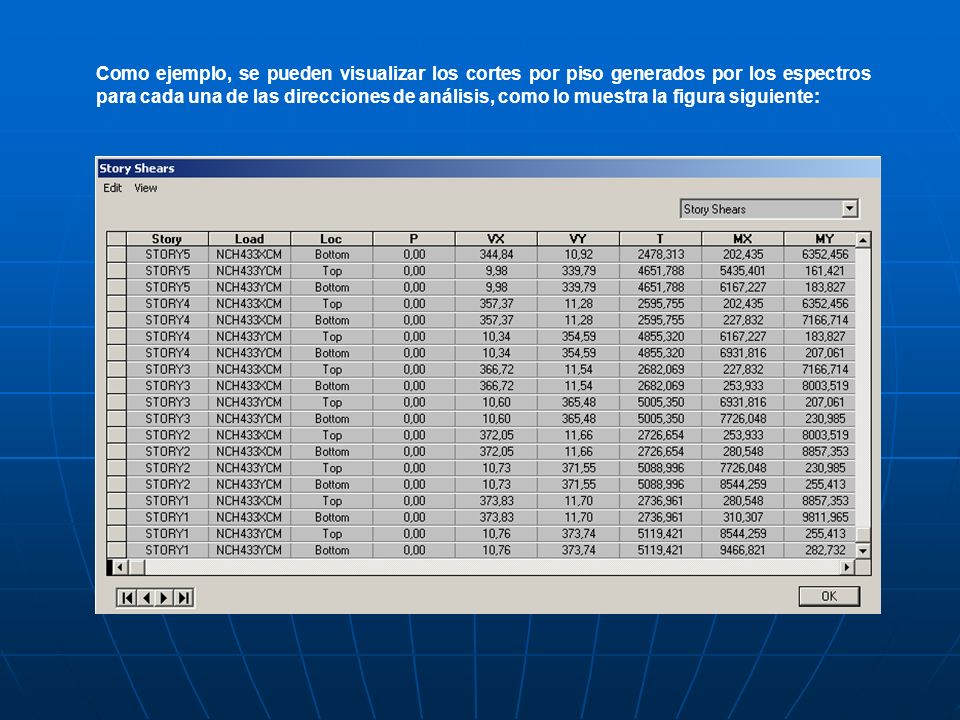Click the horizontal scrollbar left arrow
This screenshot has height=720, width=960.
[120, 567]
